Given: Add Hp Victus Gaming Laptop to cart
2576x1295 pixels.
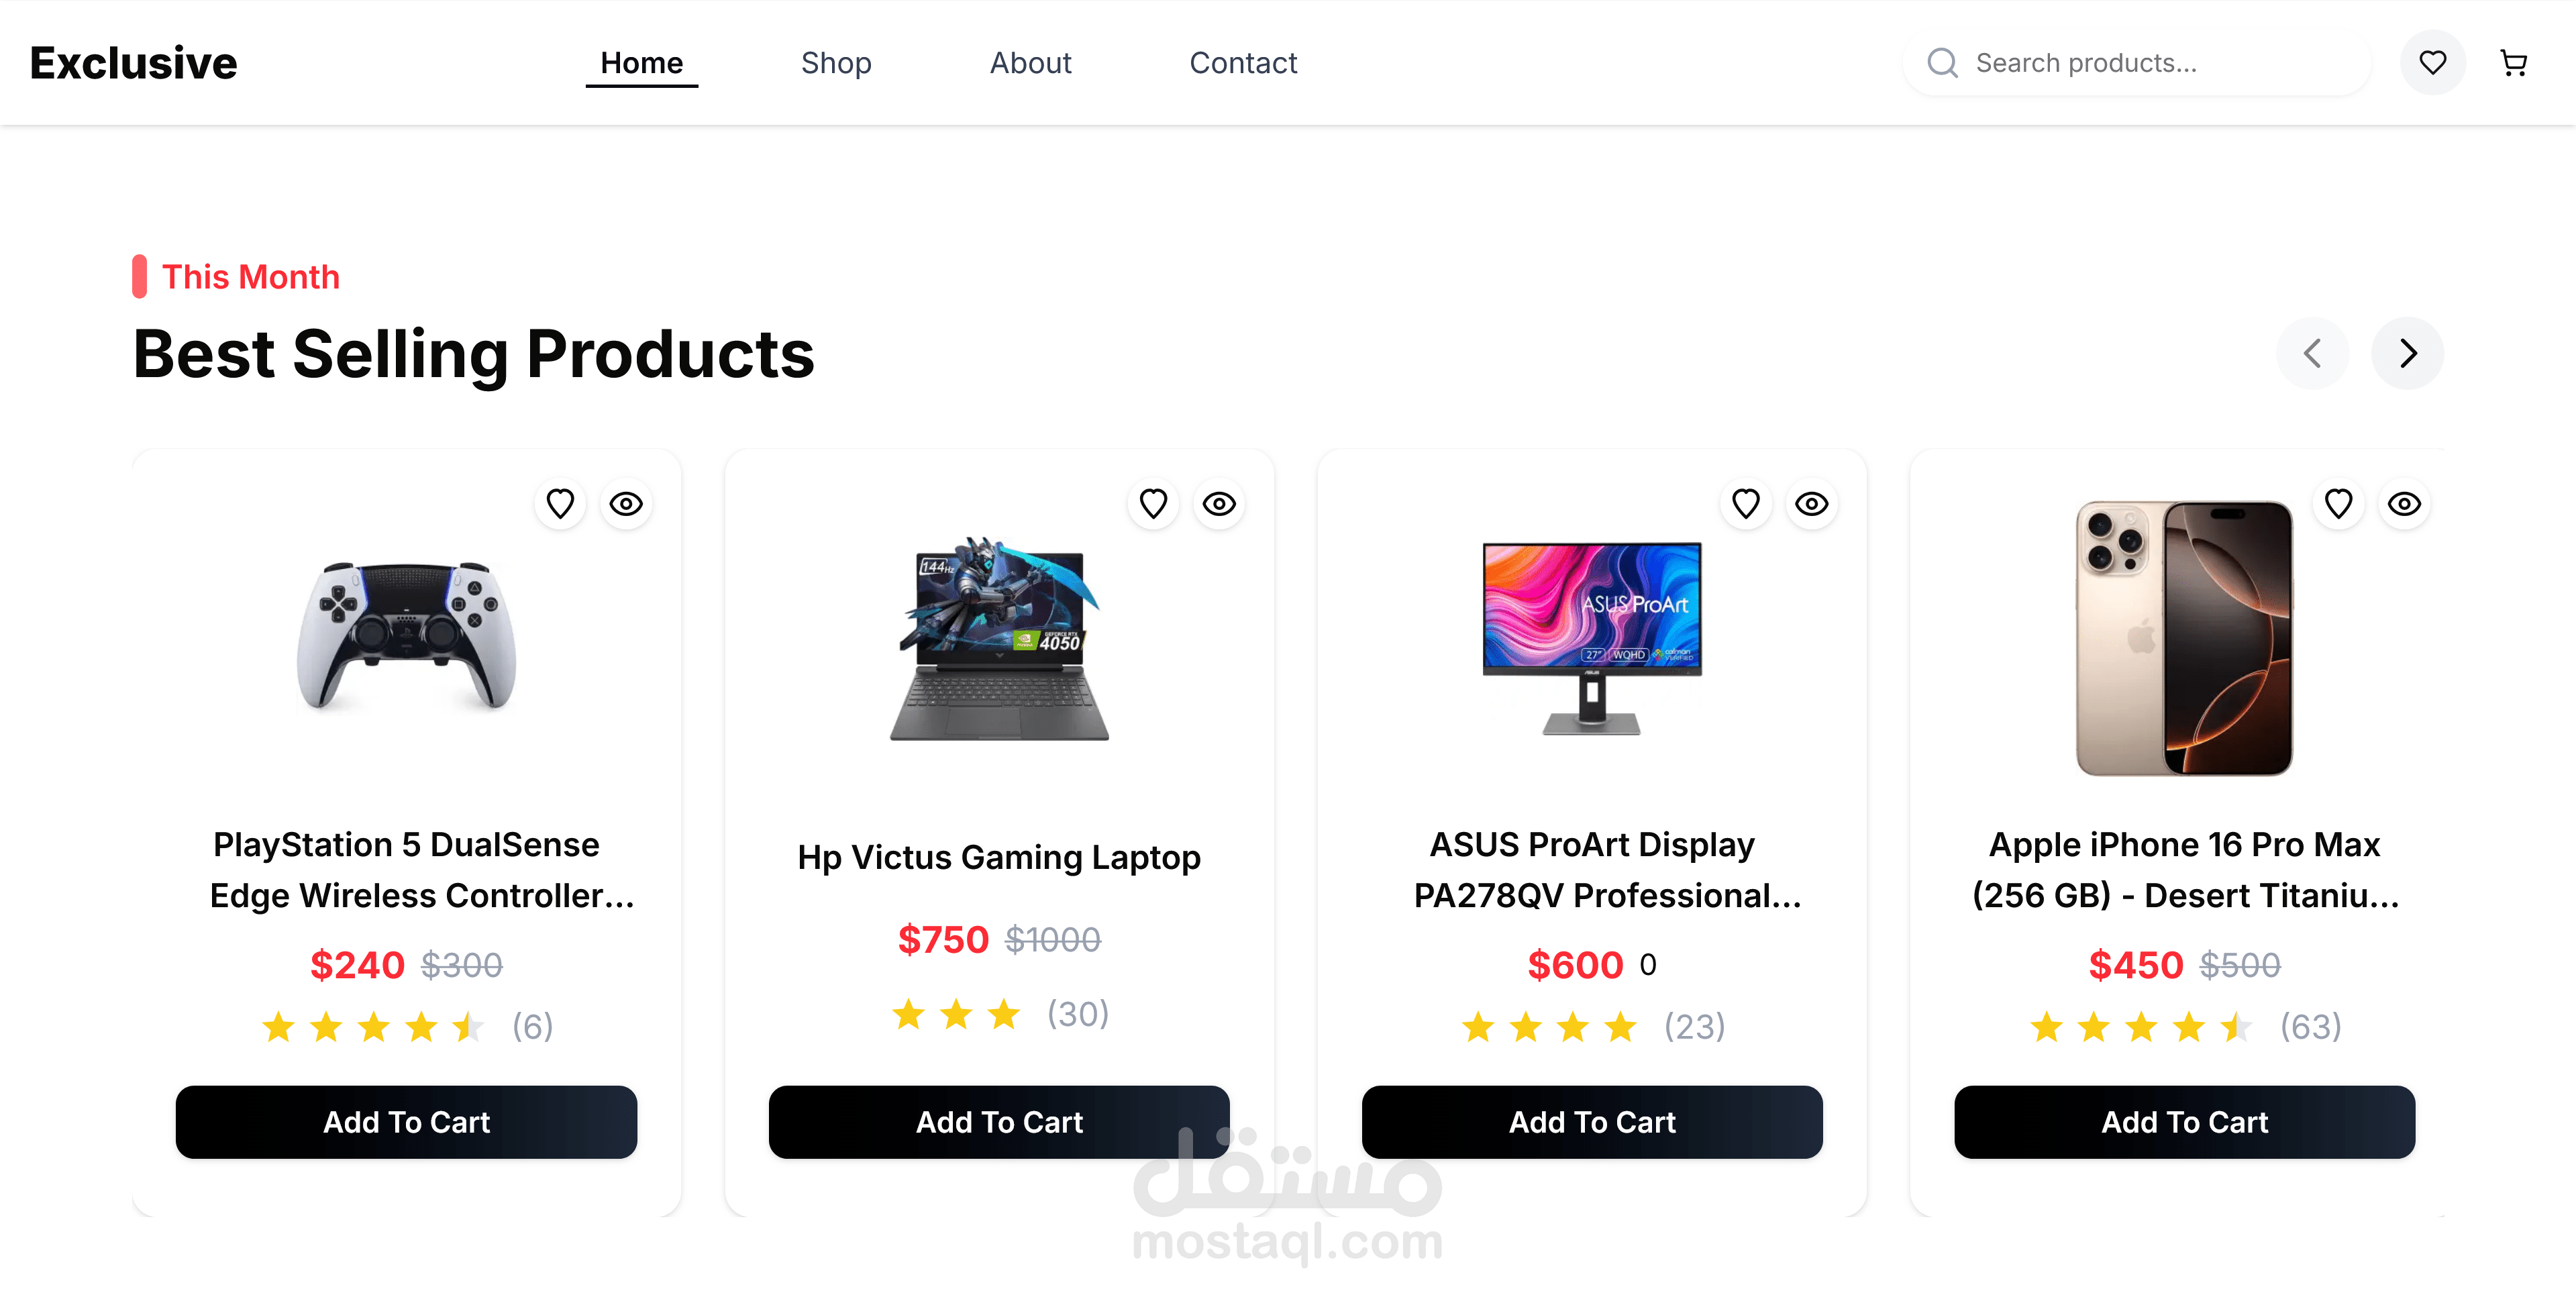Looking at the screenshot, I should click(999, 1122).
